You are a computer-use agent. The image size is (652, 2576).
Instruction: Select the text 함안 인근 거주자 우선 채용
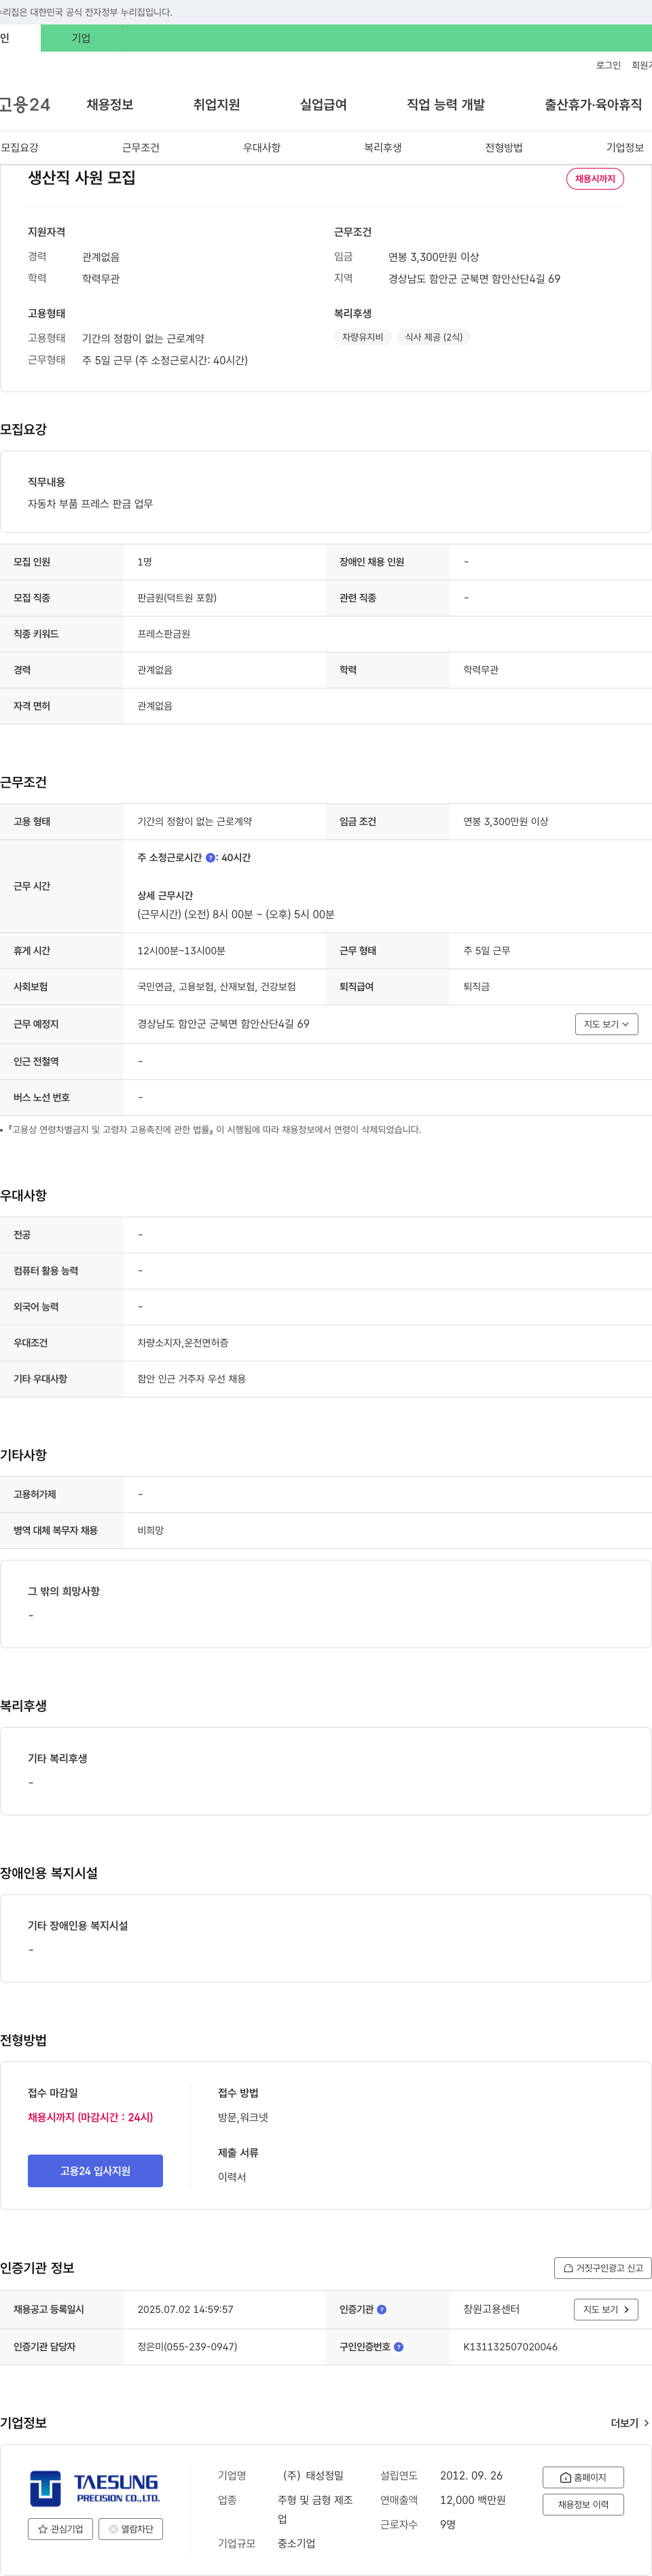point(191,1379)
